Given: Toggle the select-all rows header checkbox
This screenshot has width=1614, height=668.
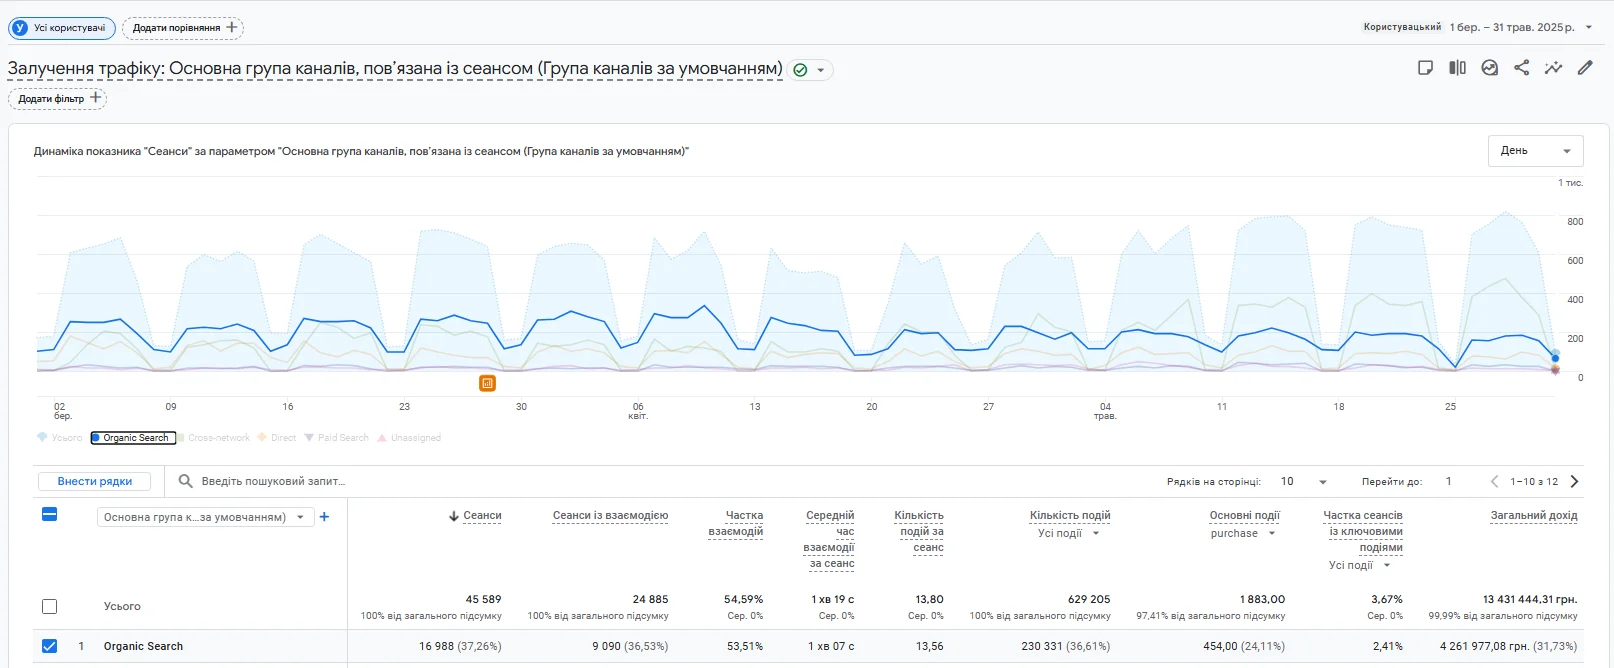Looking at the screenshot, I should click(49, 514).
